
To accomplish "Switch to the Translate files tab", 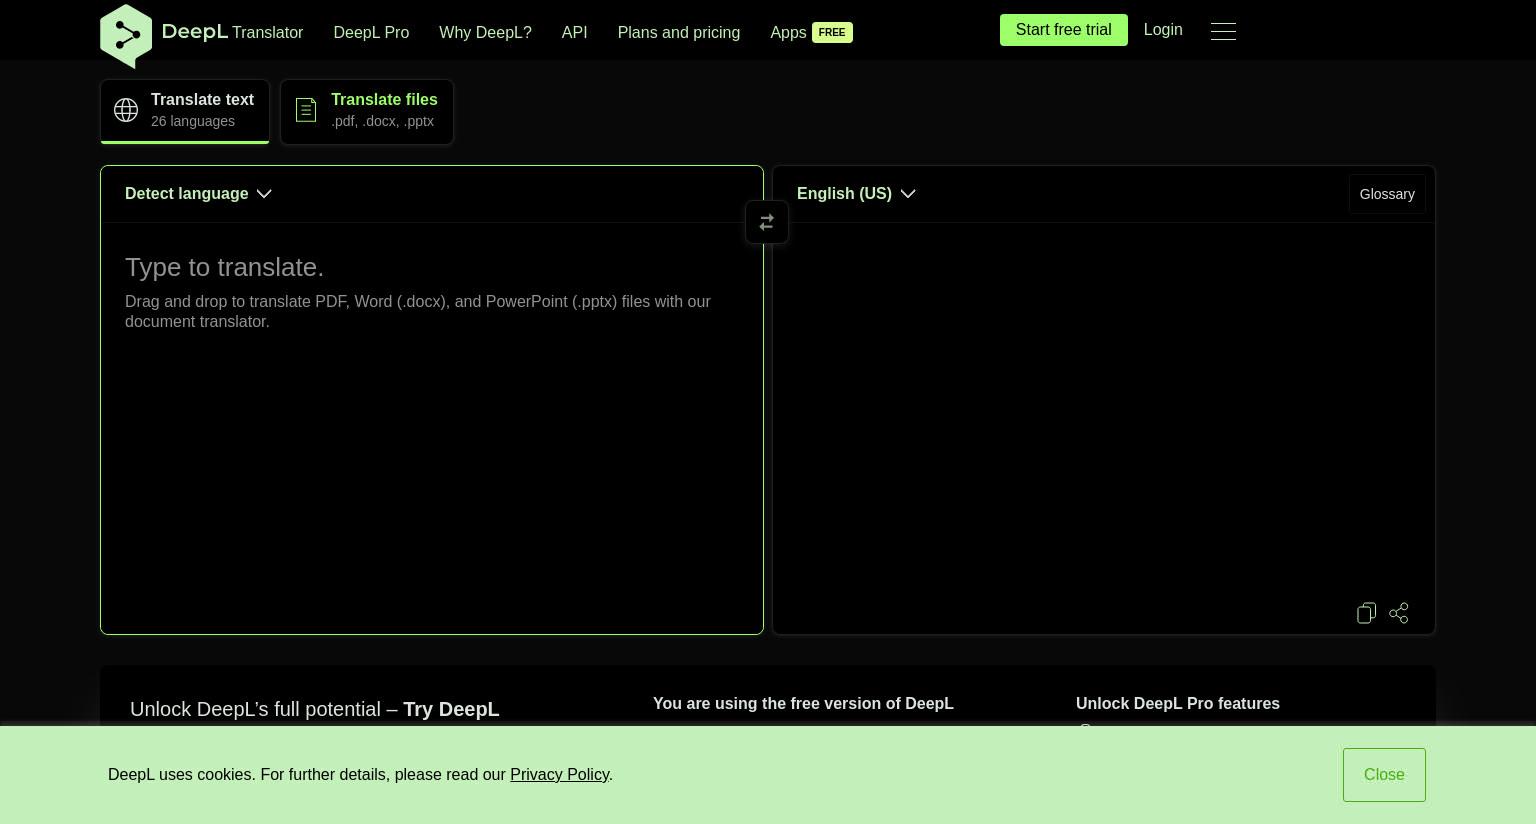I will [x=367, y=111].
